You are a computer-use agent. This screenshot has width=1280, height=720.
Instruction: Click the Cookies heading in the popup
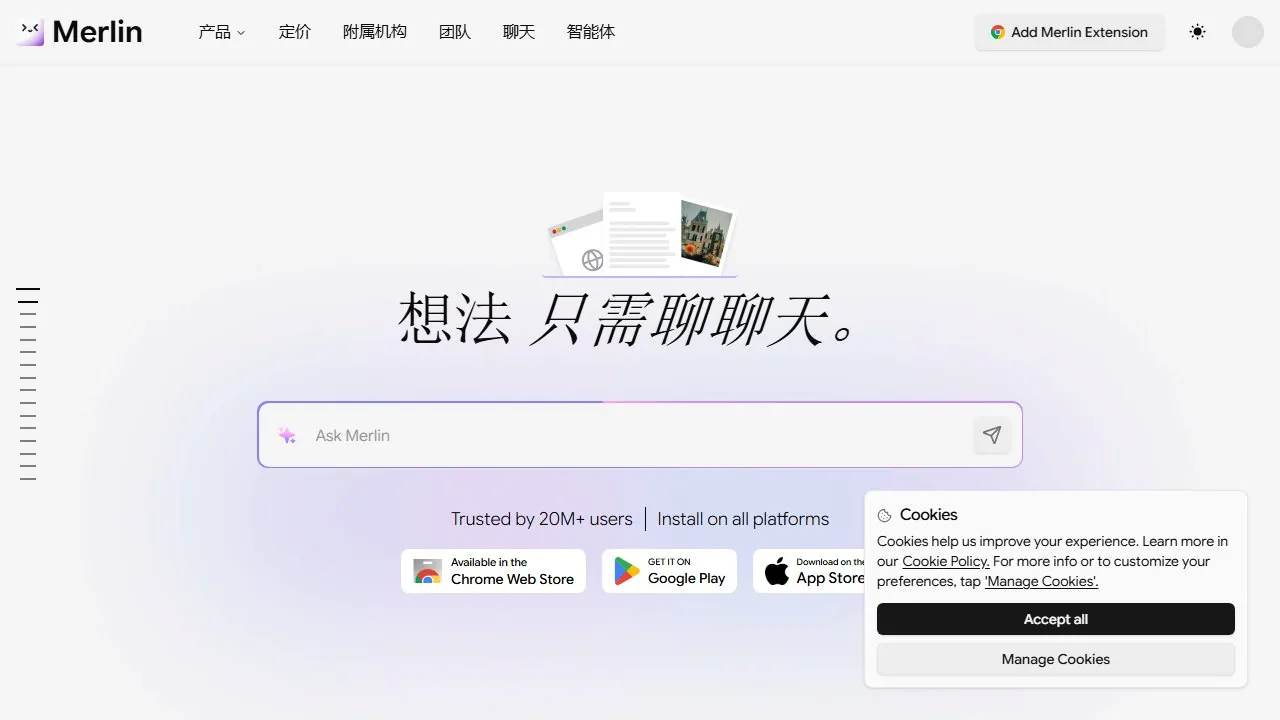tap(928, 515)
